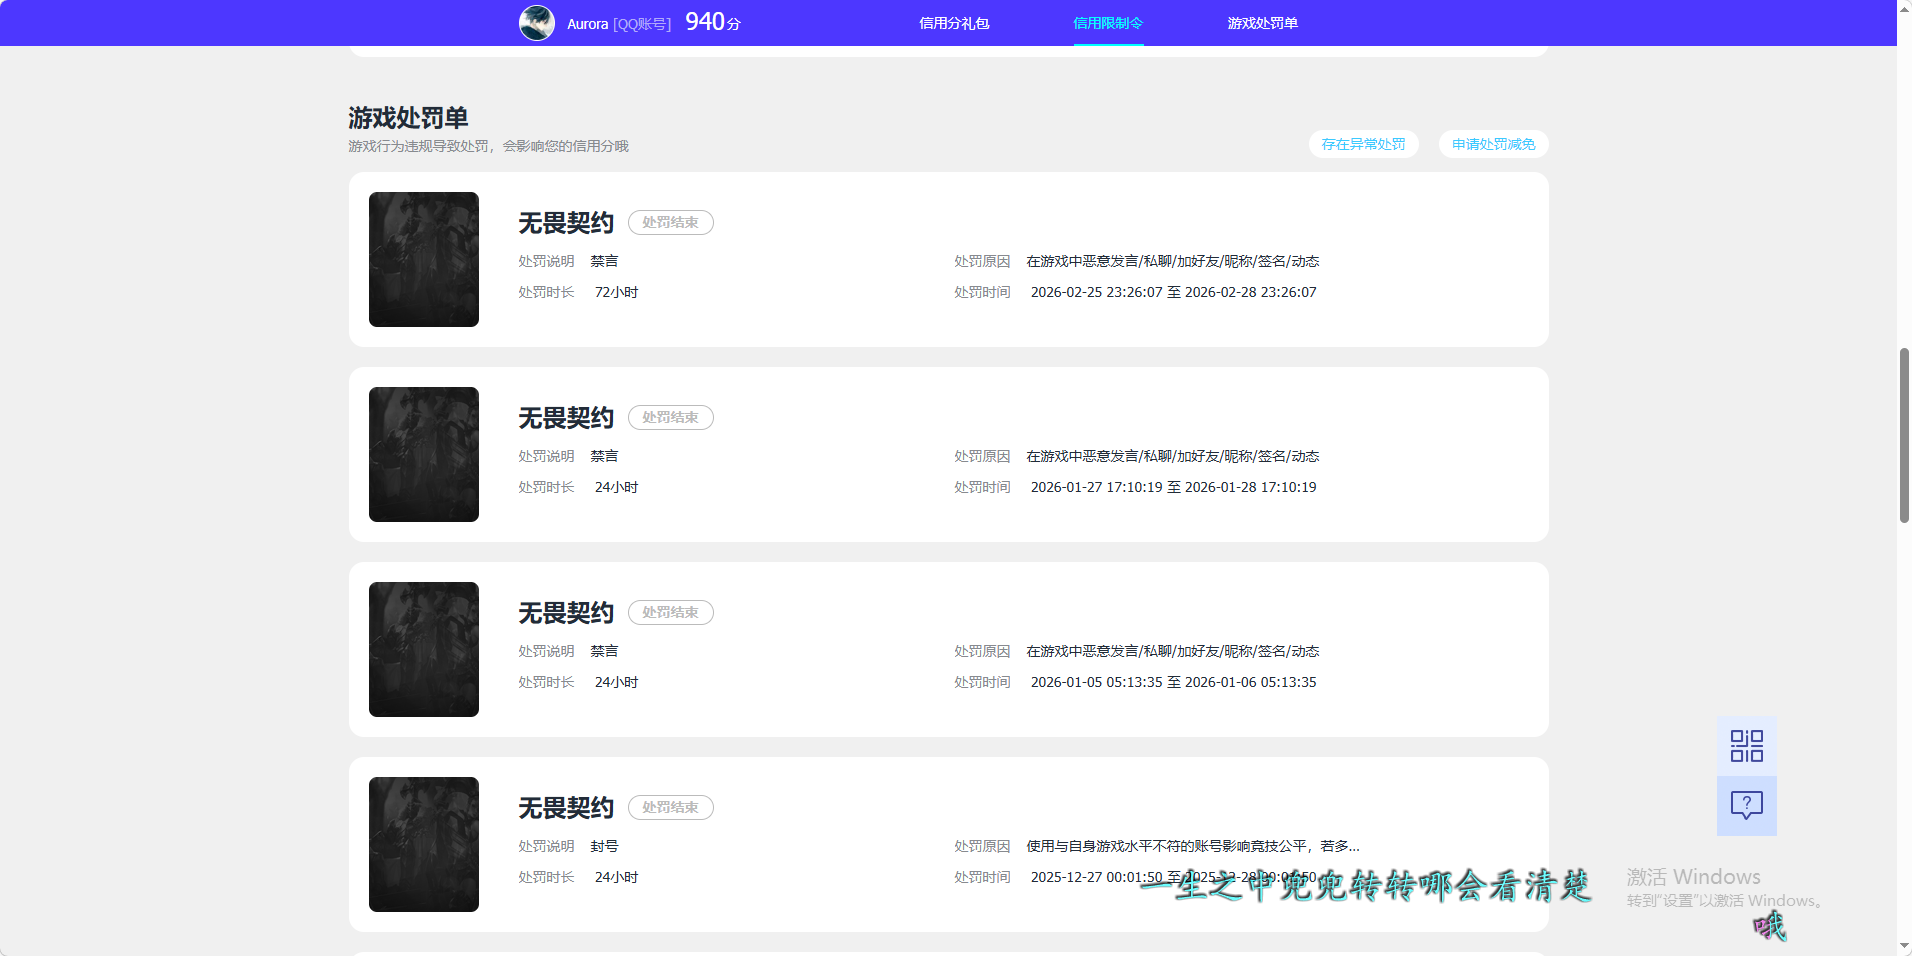Viewport: 1912px width, 956px height.
Task: Open the QR code panel icon
Action: (1746, 745)
